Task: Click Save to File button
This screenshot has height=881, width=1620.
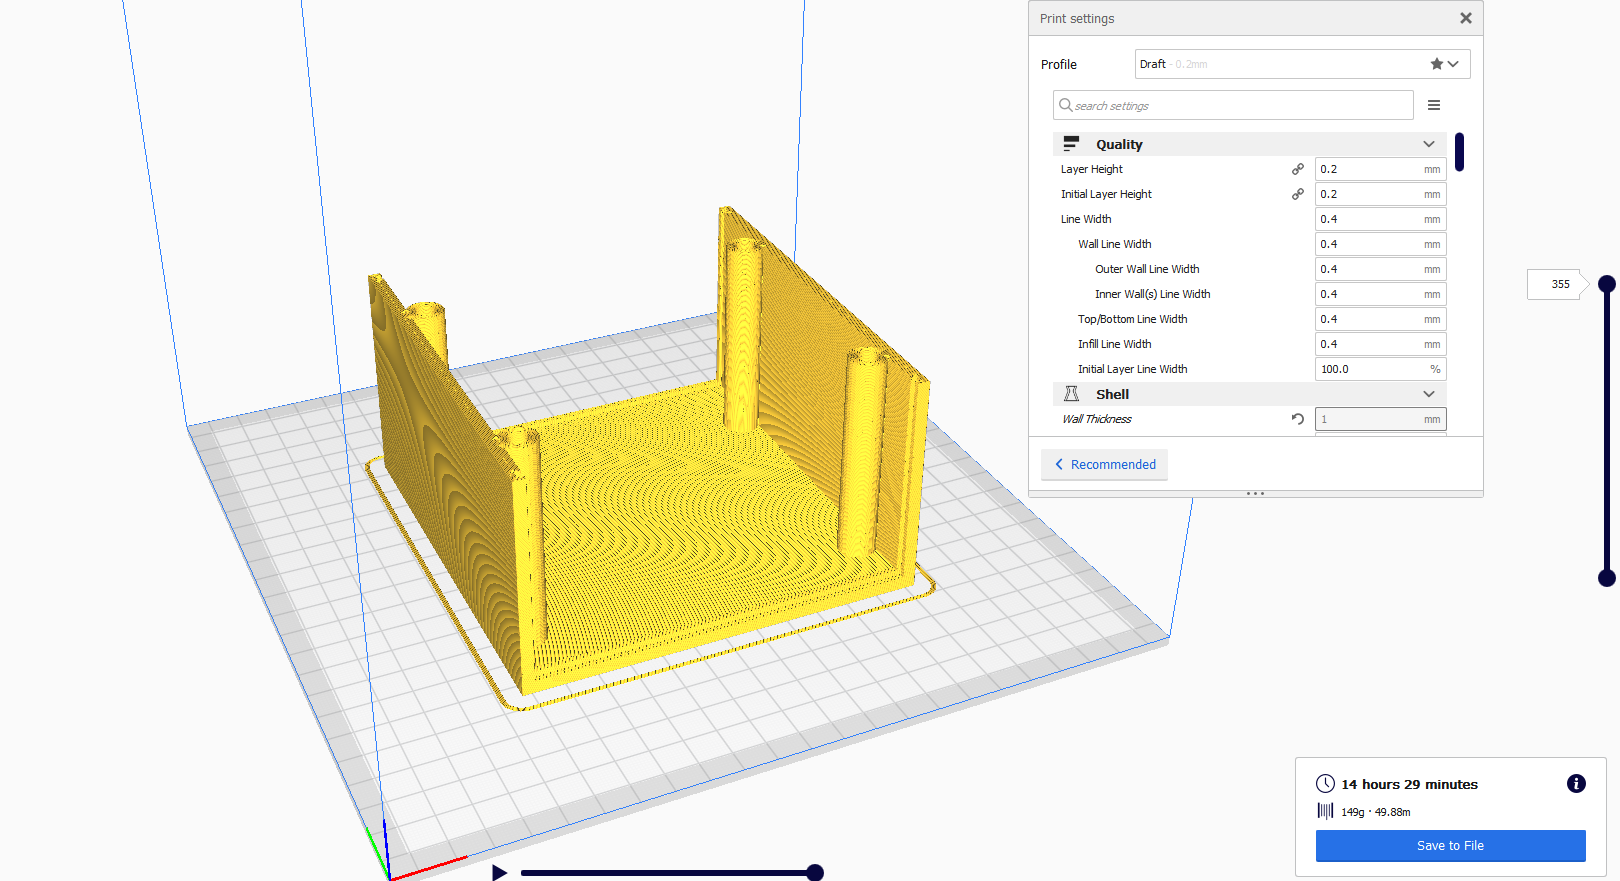Action: (x=1450, y=845)
